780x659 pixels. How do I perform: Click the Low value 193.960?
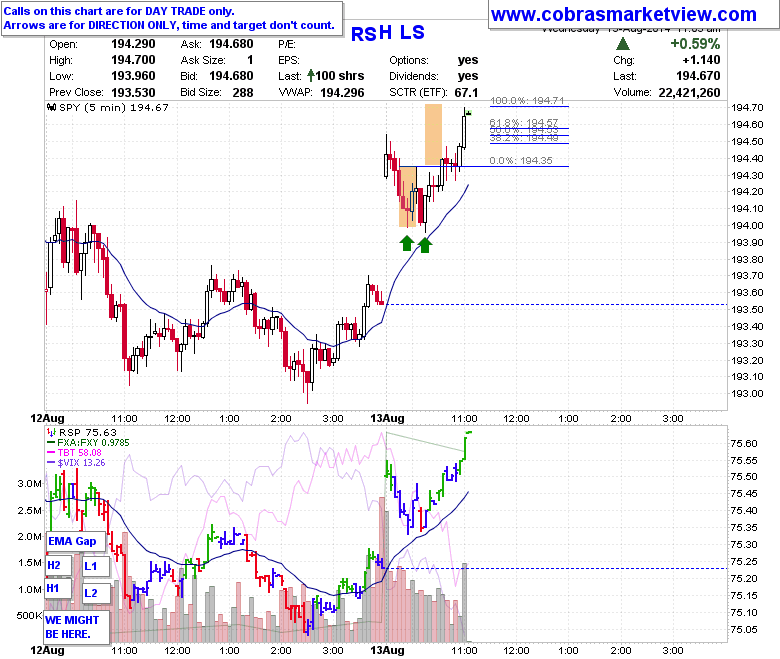[133, 76]
